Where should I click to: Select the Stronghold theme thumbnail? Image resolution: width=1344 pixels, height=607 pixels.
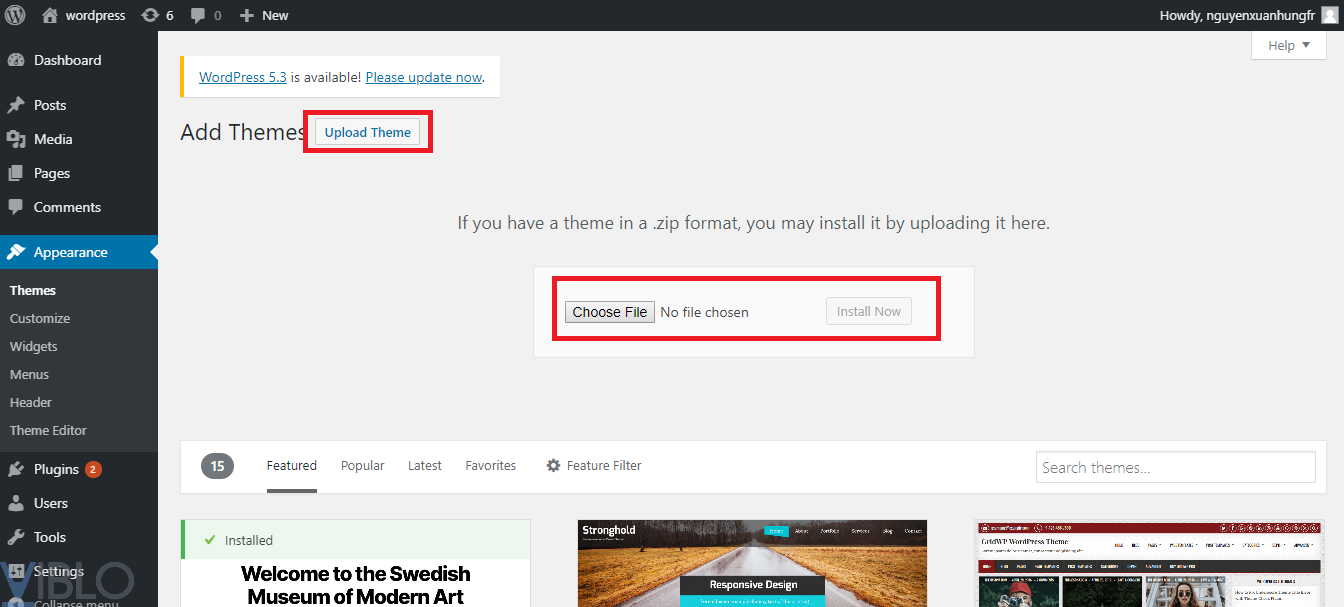point(753,563)
